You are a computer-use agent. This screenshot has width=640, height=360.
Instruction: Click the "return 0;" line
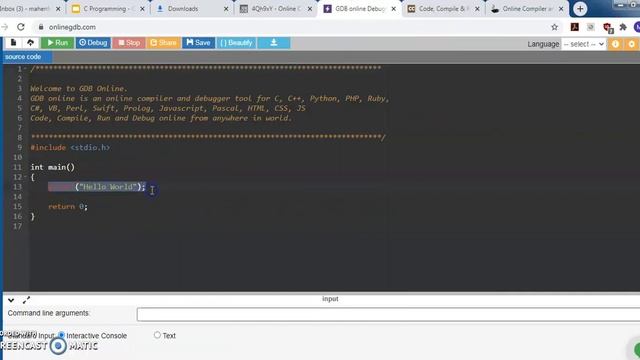click(68, 207)
